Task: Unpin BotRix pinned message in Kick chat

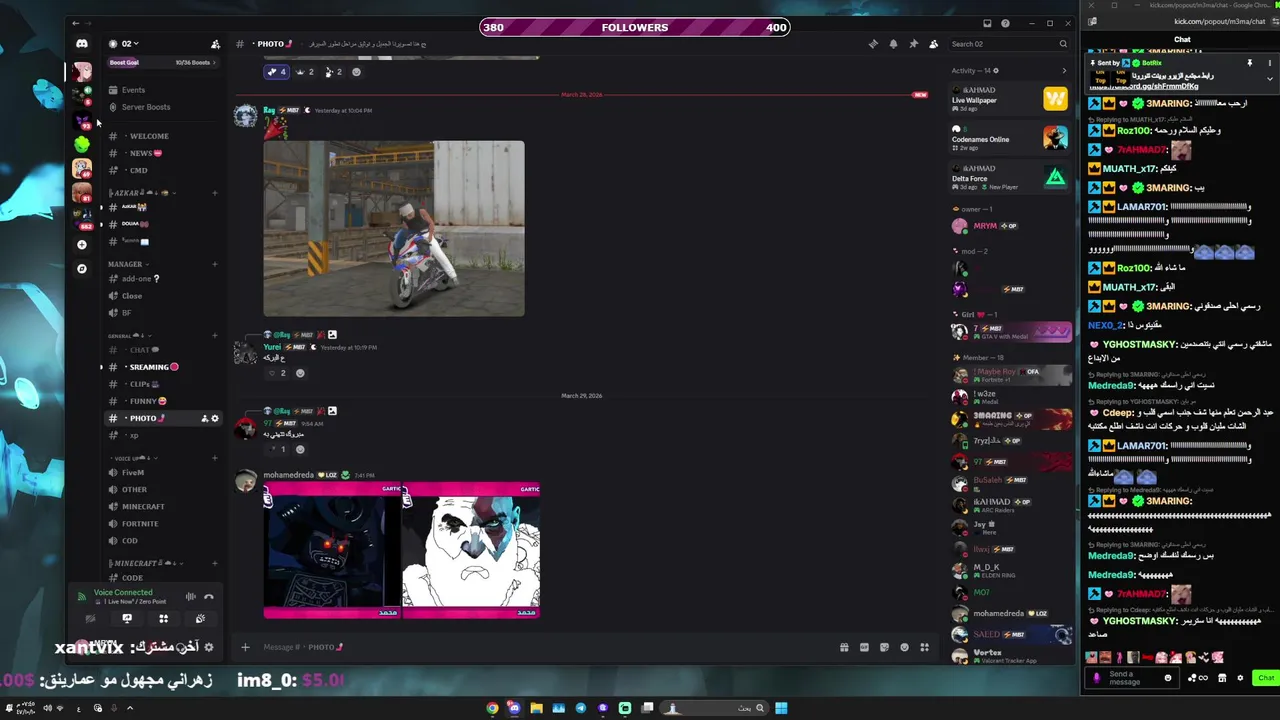Action: tap(1249, 63)
